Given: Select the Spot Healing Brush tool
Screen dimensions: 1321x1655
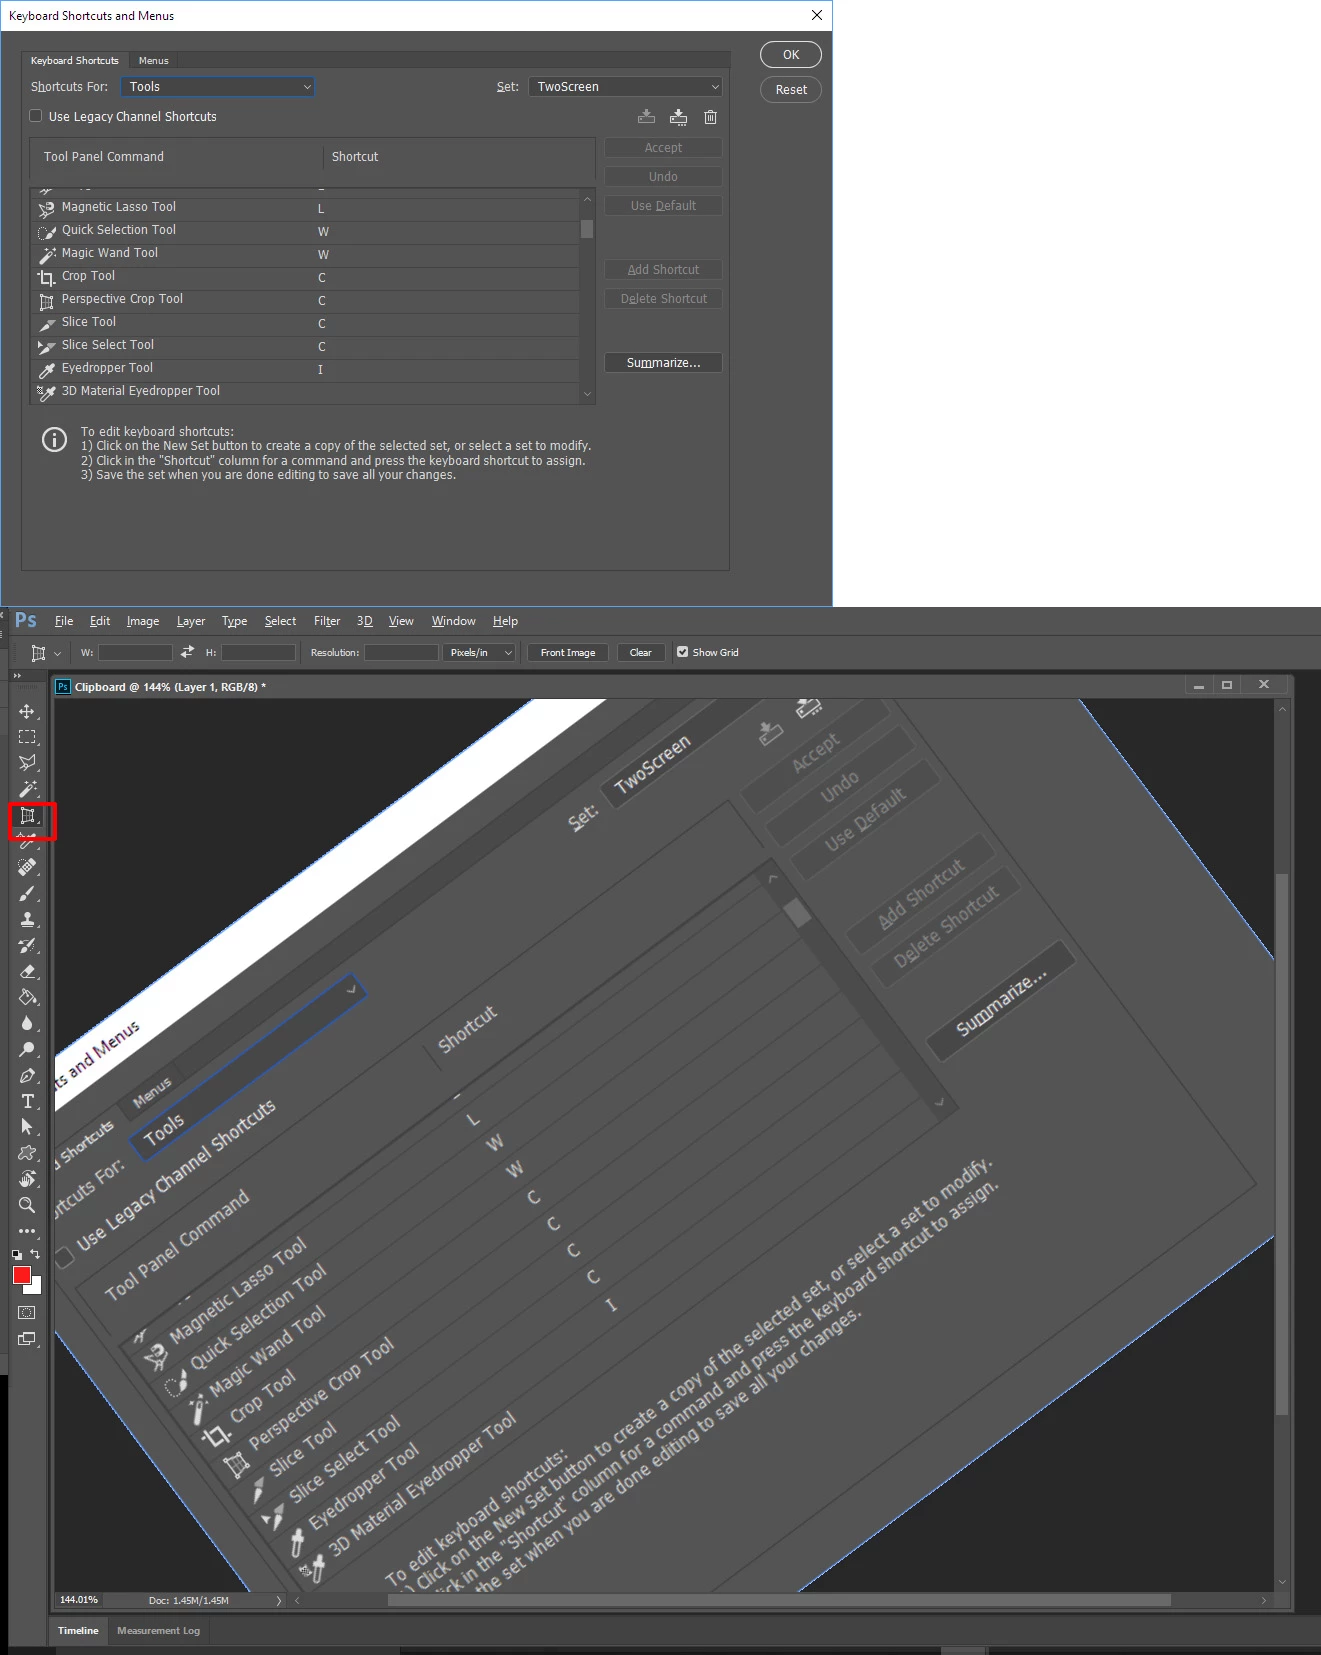Looking at the screenshot, I should 27,868.
